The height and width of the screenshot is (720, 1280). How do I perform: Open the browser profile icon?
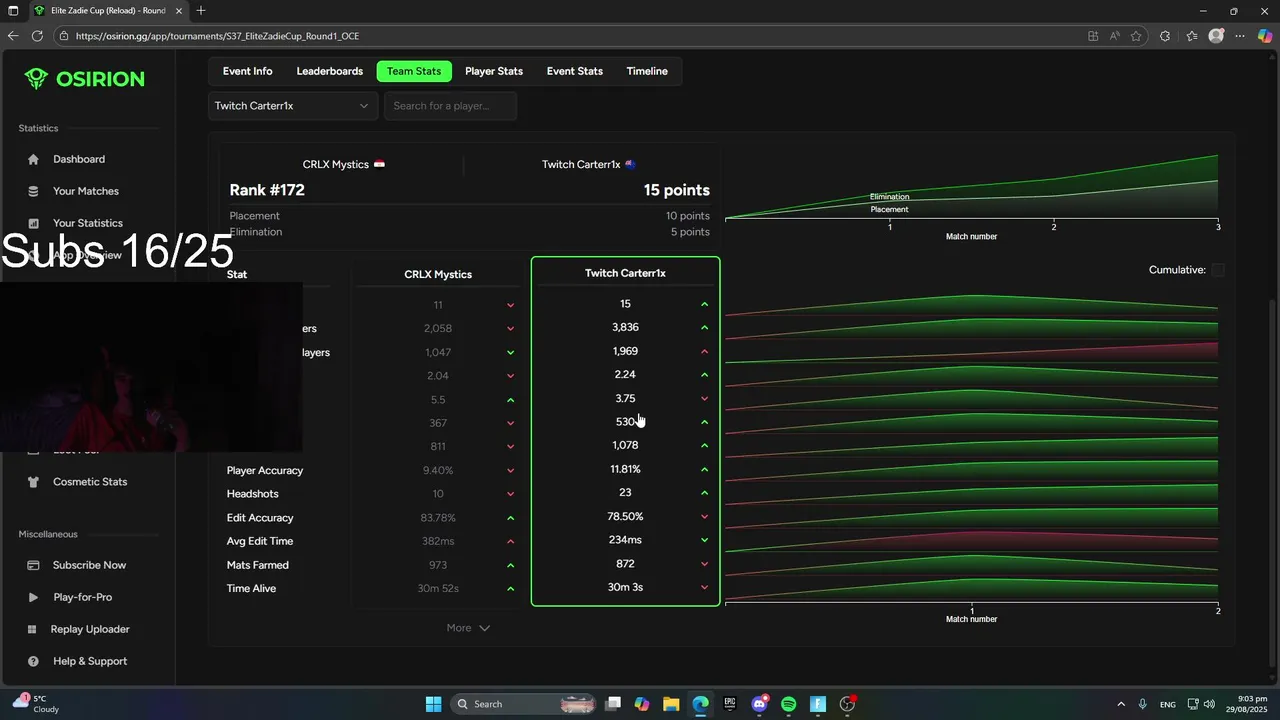point(1216,36)
